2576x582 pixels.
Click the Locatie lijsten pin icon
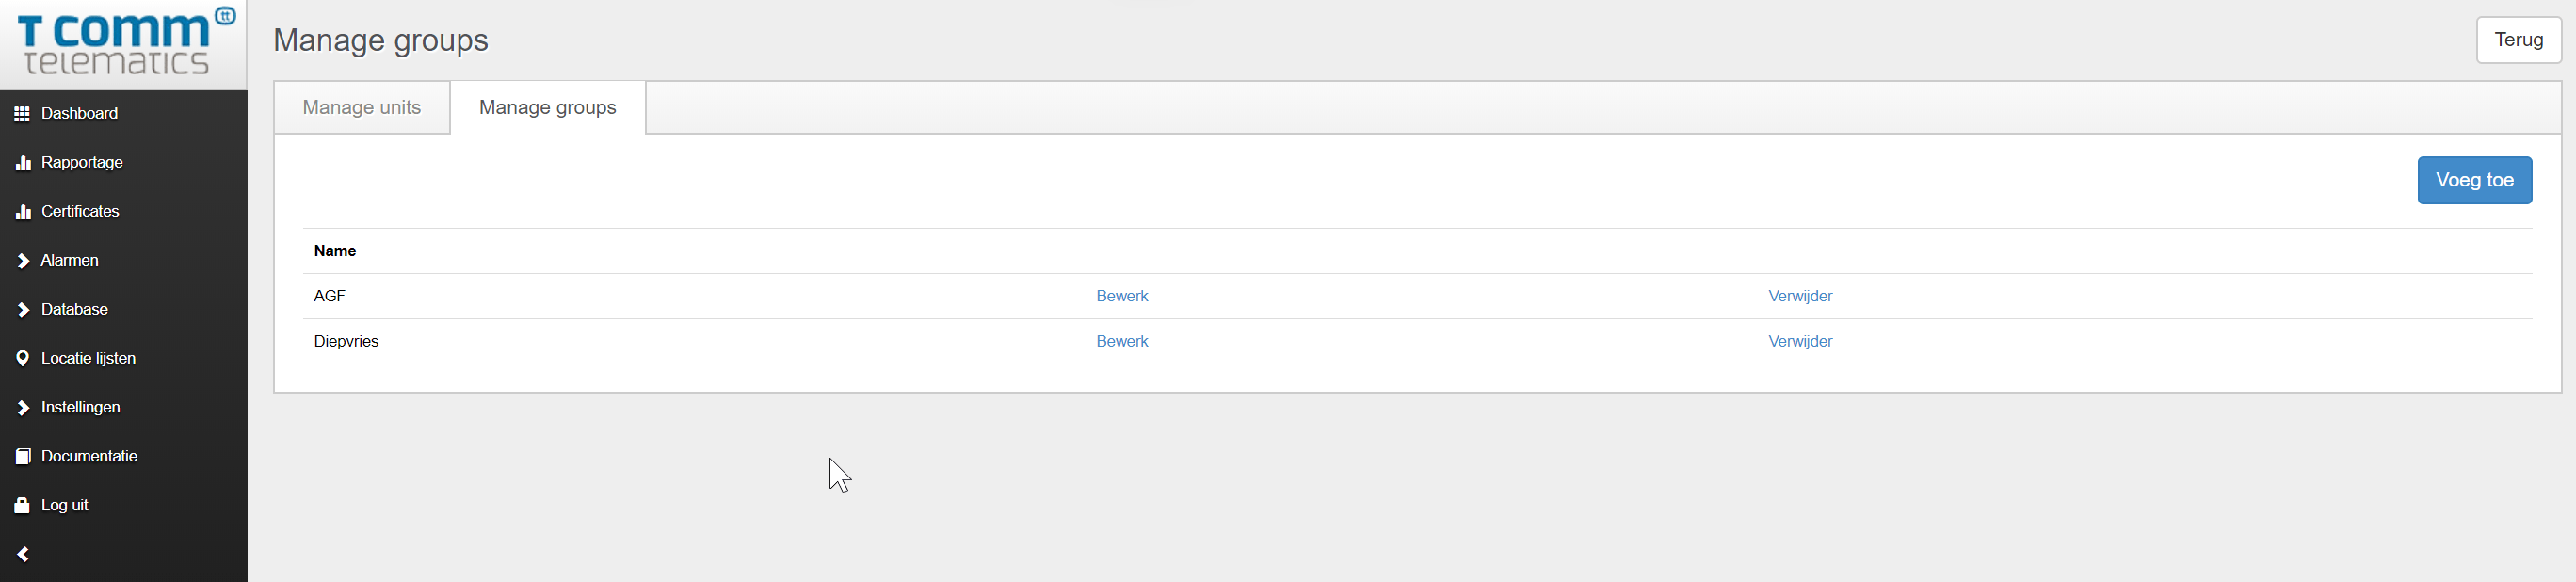coord(22,358)
